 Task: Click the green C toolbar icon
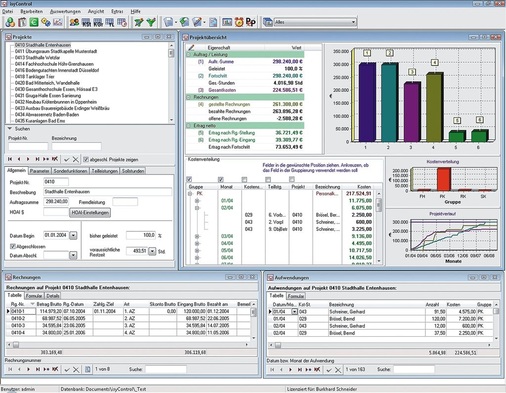pyautogui.click(x=34, y=22)
